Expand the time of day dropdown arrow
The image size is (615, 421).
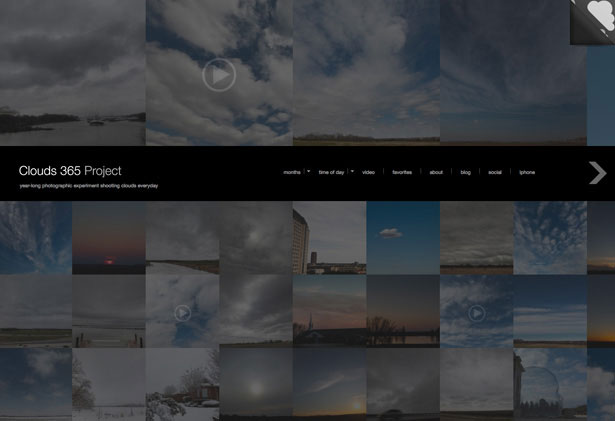[352, 171]
